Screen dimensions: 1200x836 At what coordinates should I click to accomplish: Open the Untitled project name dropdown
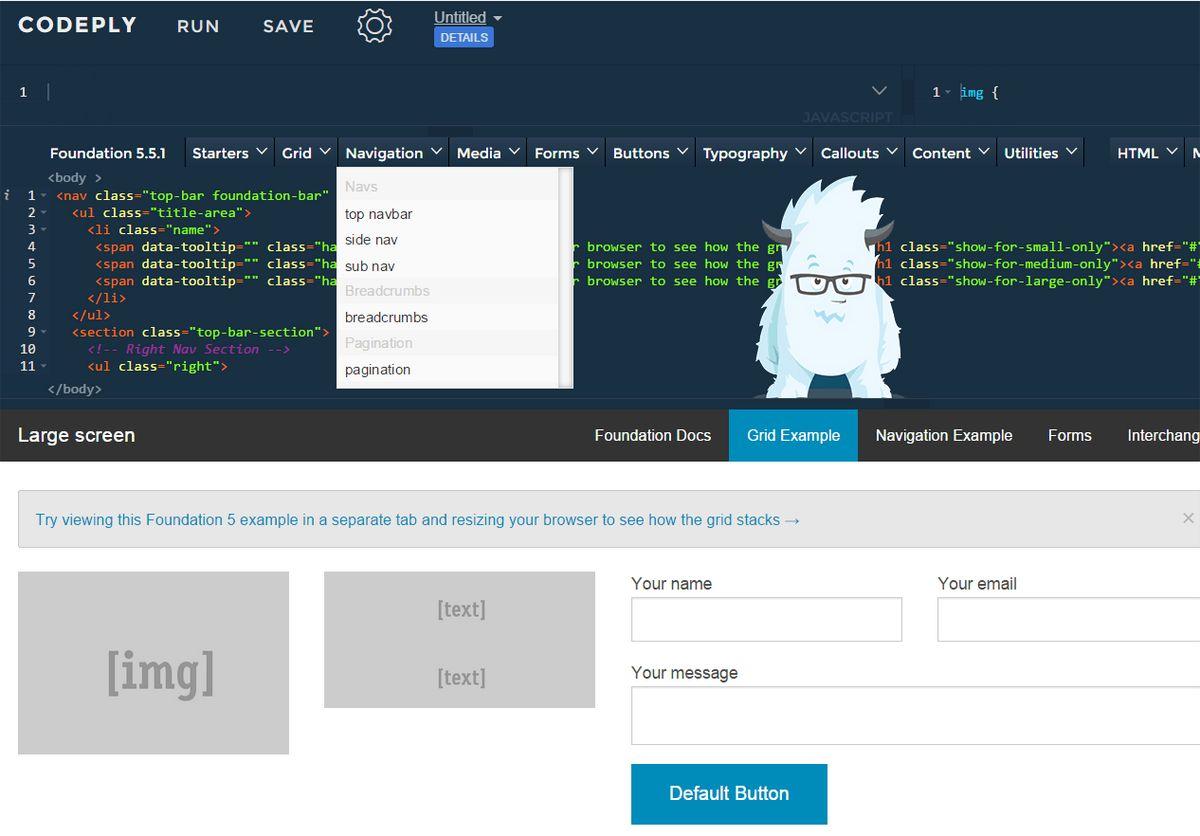point(467,17)
